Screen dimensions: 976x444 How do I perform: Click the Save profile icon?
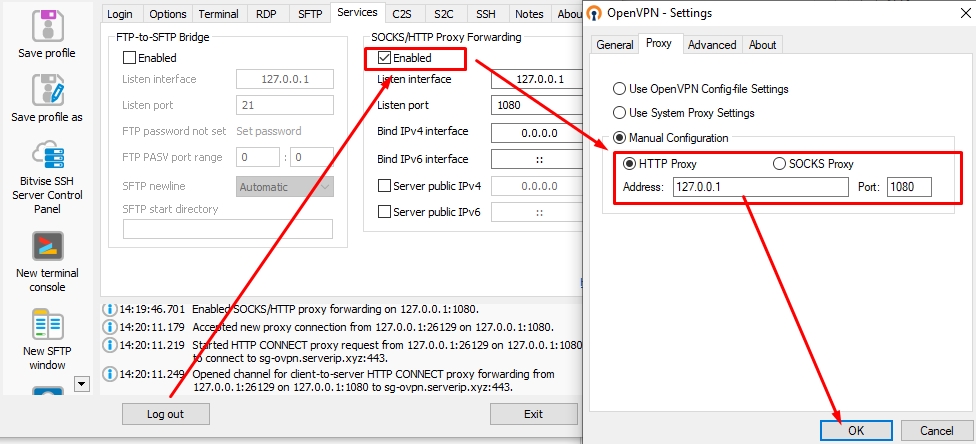coord(48,25)
